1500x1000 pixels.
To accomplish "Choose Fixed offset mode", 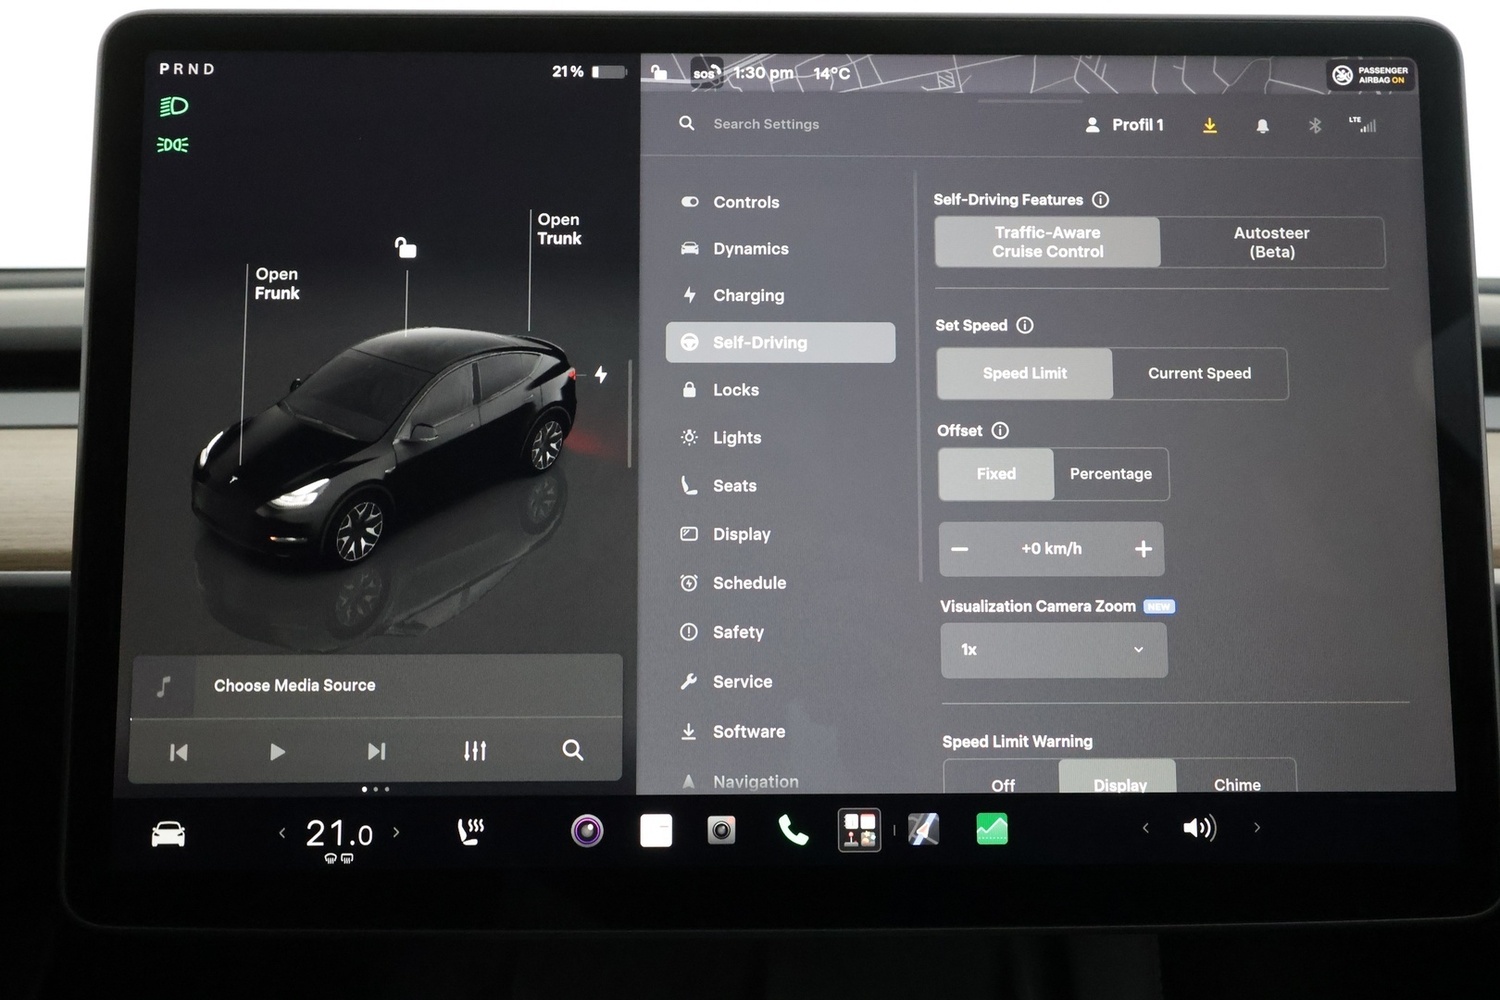I will [x=996, y=474].
